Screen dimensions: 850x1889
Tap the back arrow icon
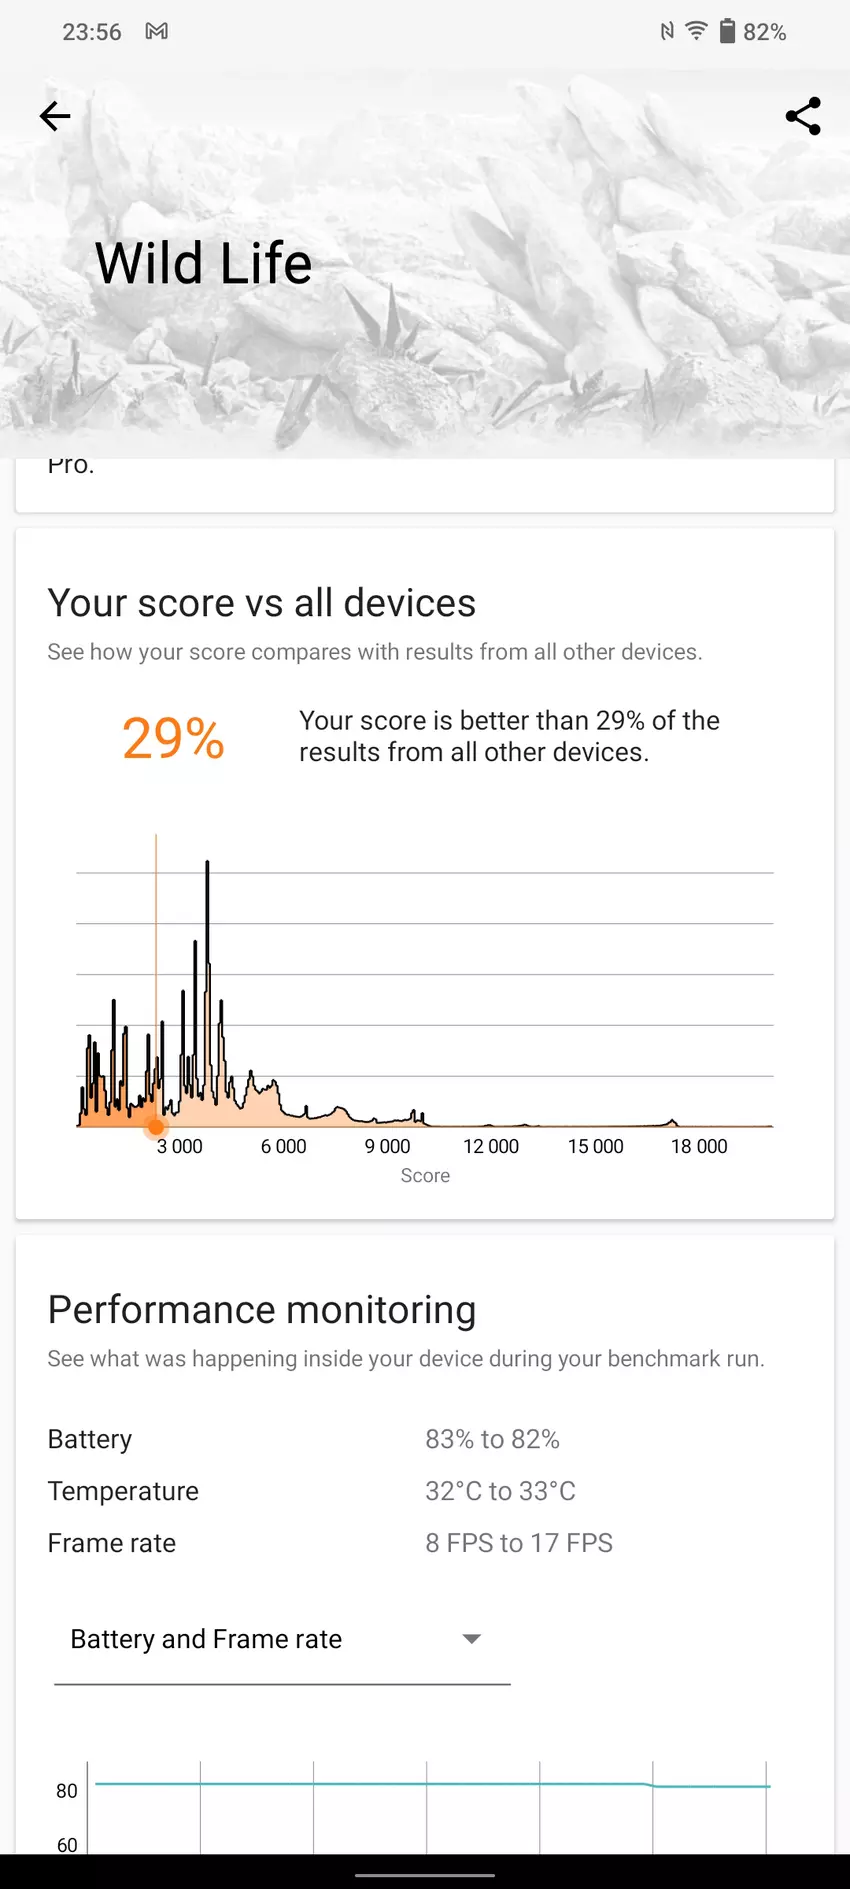click(x=55, y=117)
